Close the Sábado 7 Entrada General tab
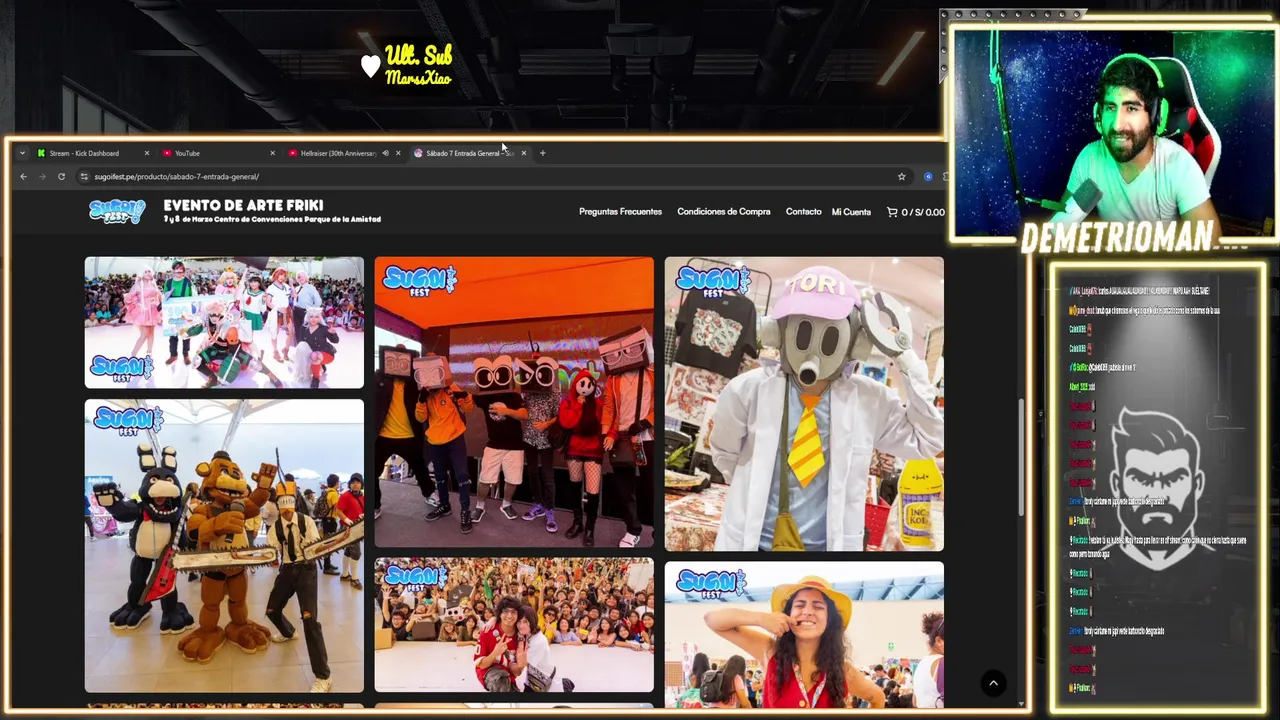Screen dimensions: 1280x720 coord(523,153)
